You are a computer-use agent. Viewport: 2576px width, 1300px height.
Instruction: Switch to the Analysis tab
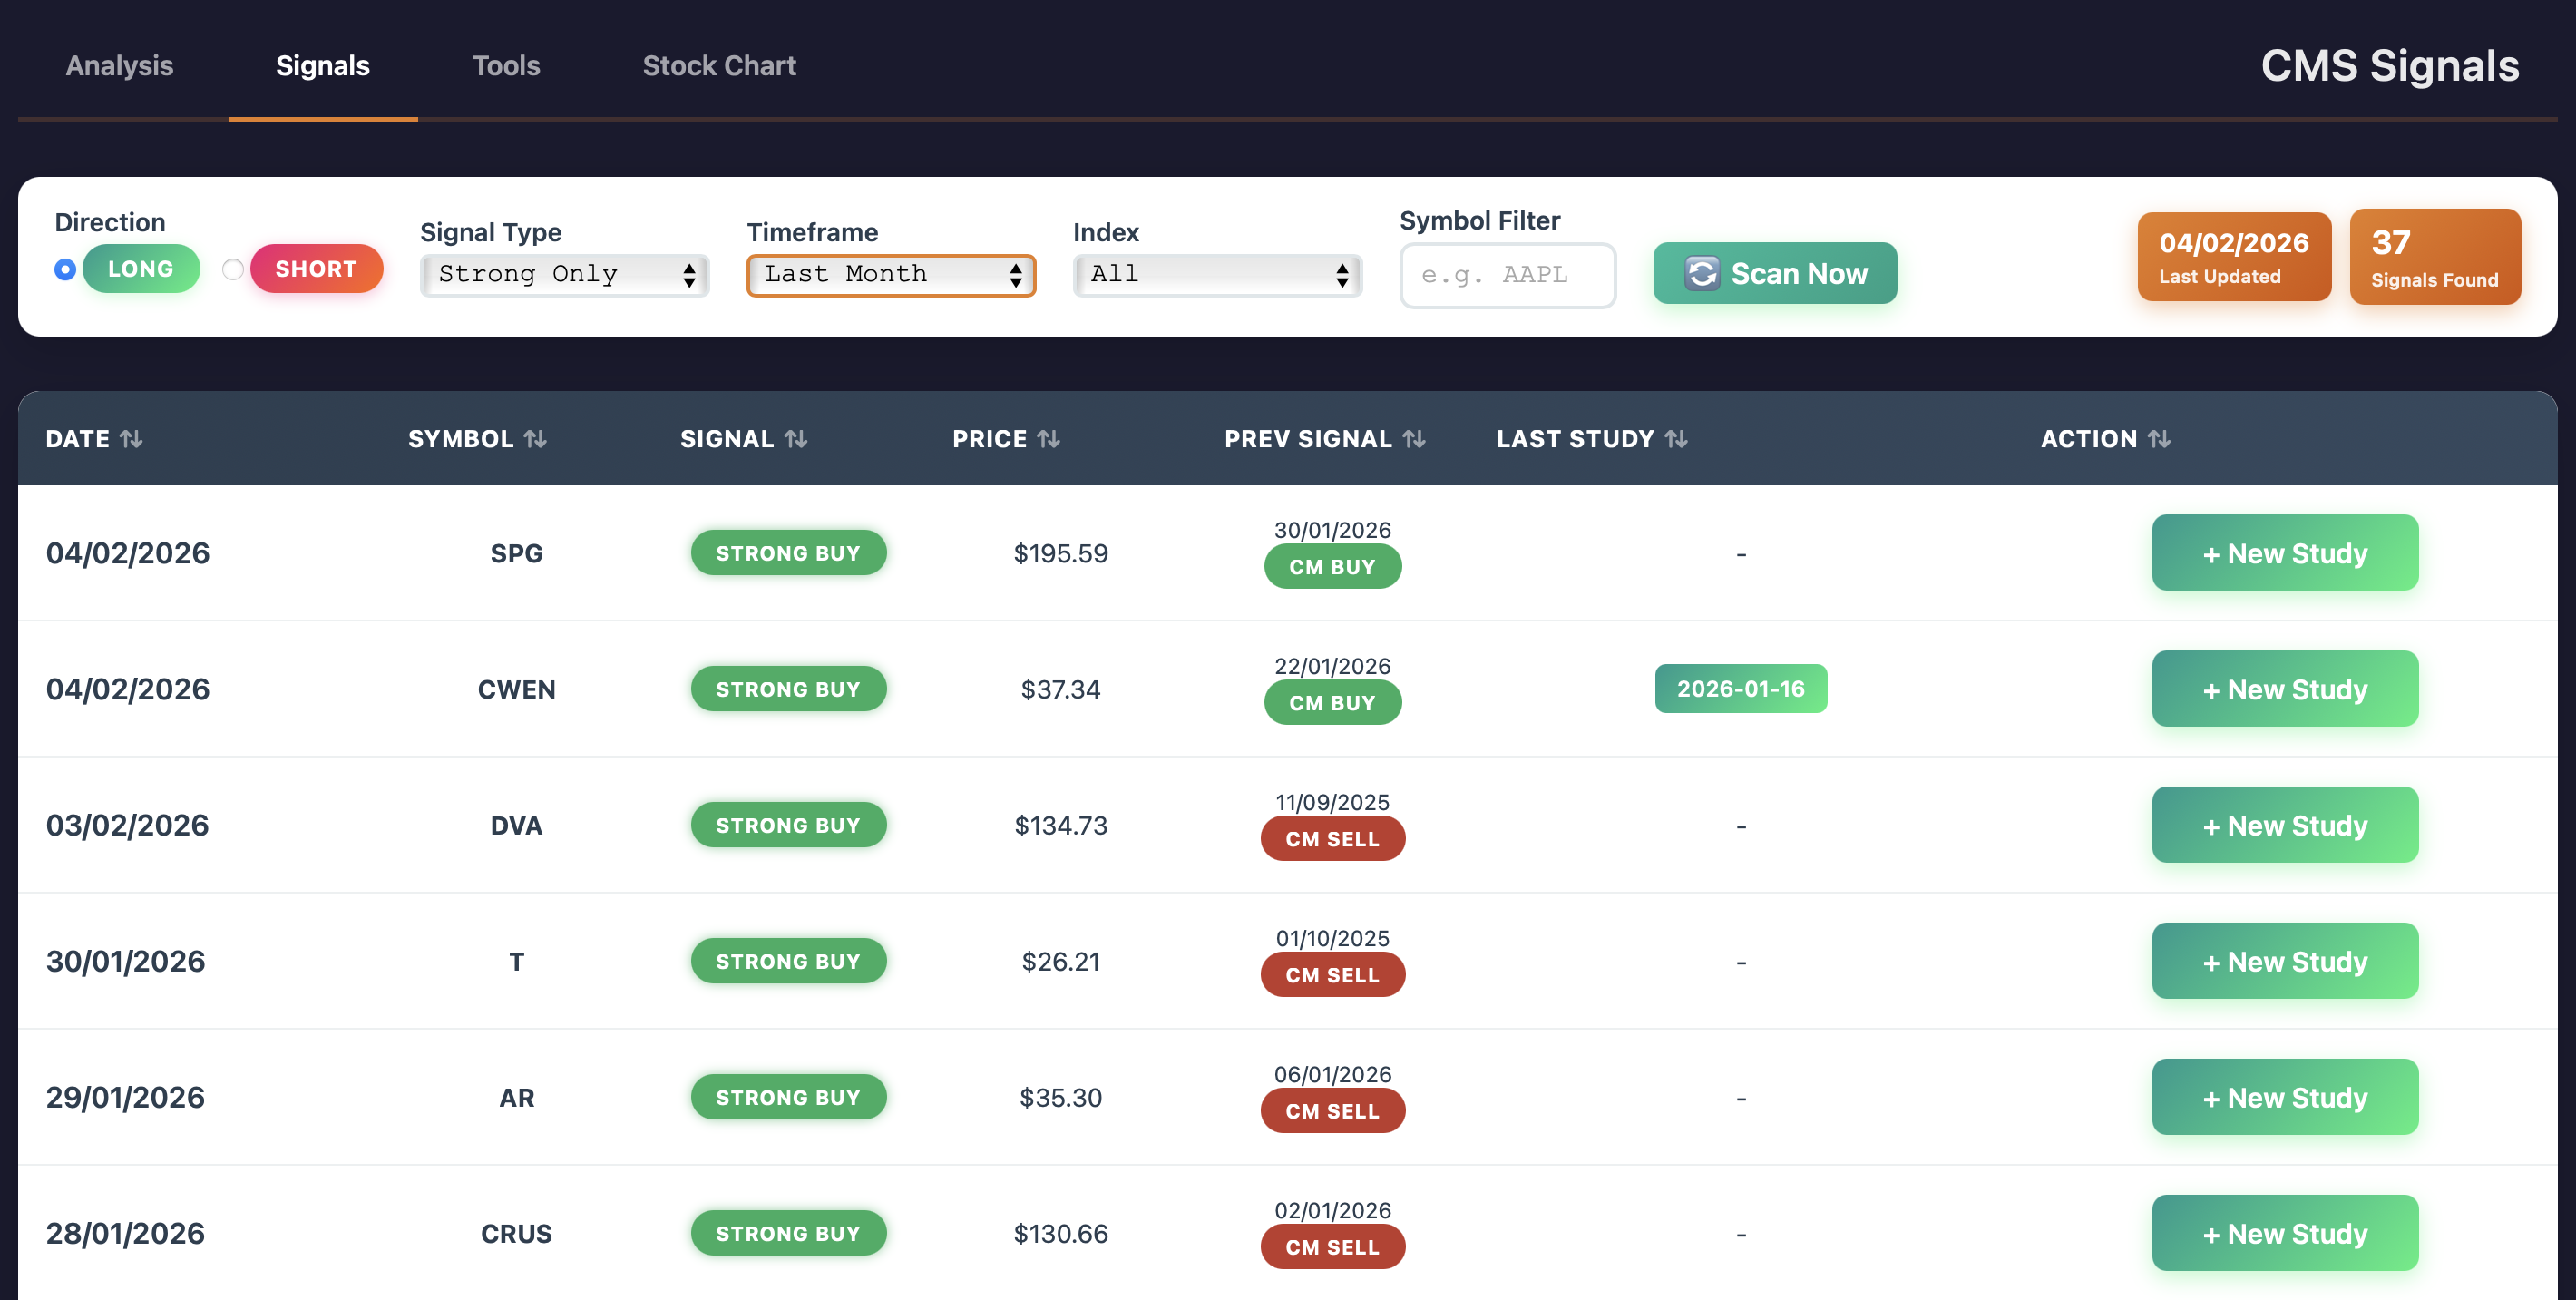coord(119,66)
